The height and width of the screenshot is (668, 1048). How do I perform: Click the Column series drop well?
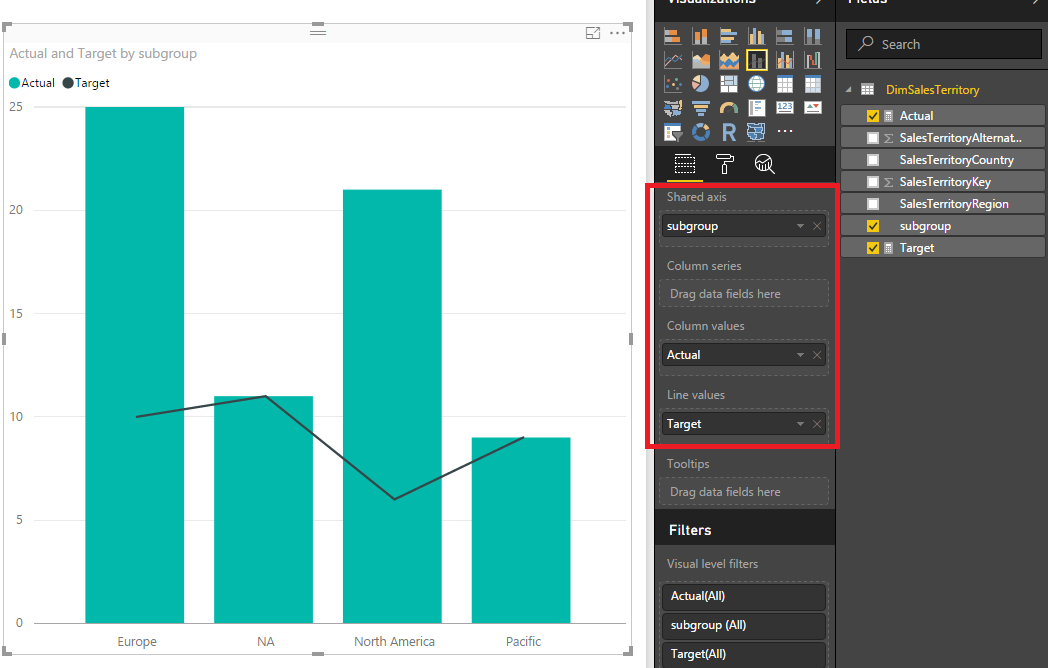pyautogui.click(x=744, y=294)
